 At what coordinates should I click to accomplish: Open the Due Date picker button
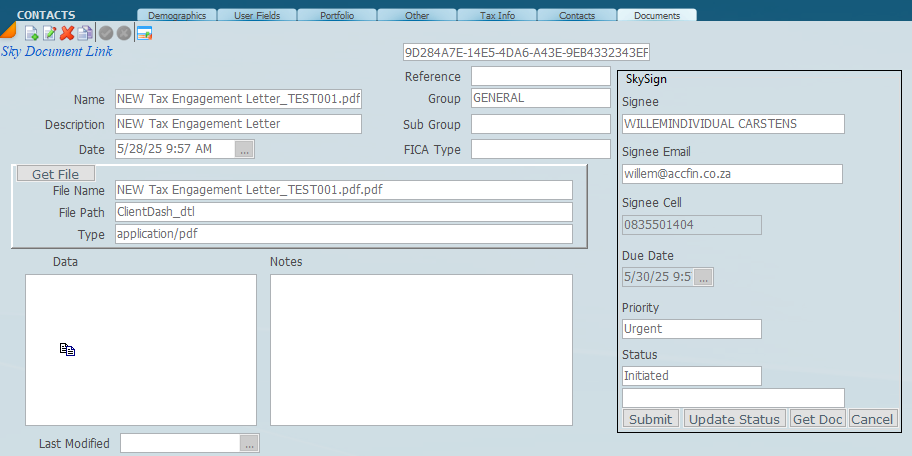tap(704, 277)
